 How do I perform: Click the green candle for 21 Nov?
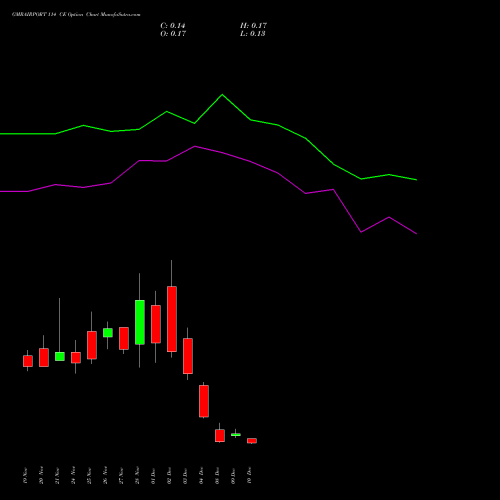point(60,356)
